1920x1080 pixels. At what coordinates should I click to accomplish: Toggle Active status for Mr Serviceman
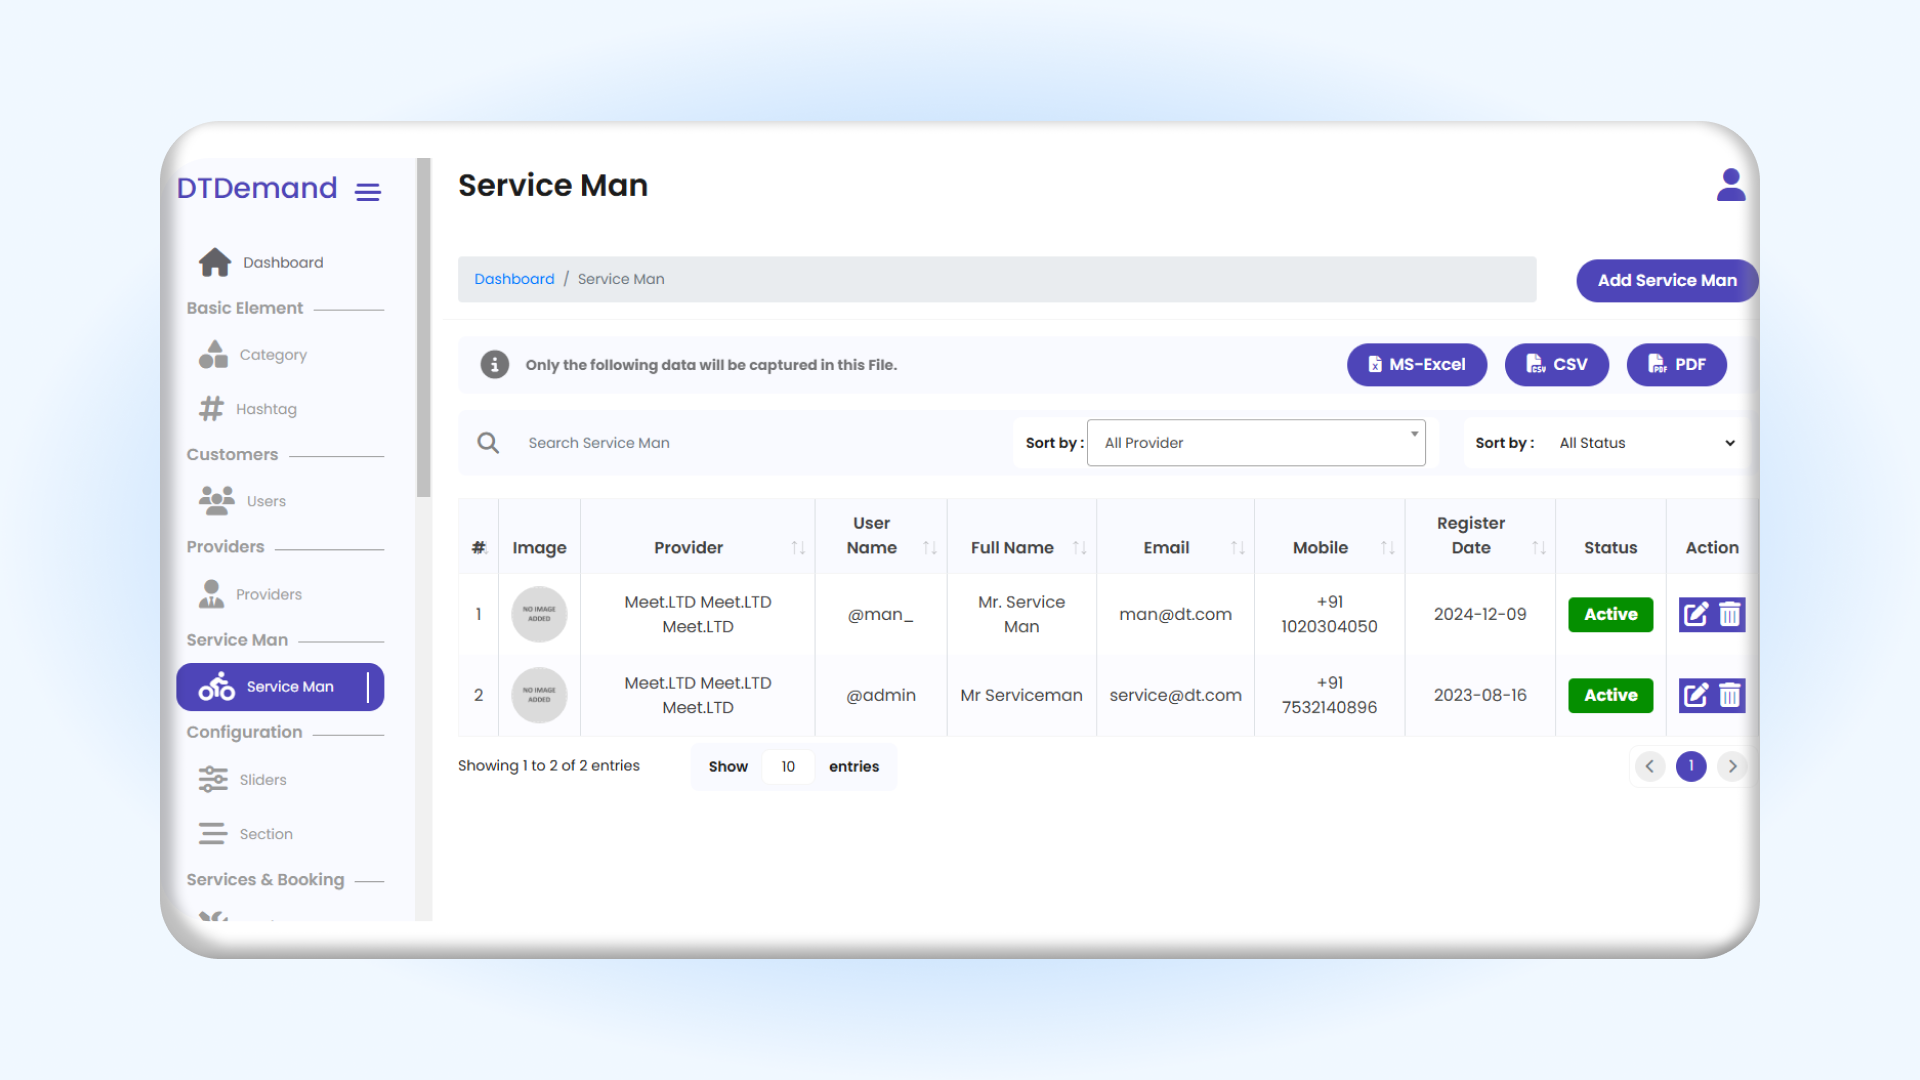tap(1610, 695)
